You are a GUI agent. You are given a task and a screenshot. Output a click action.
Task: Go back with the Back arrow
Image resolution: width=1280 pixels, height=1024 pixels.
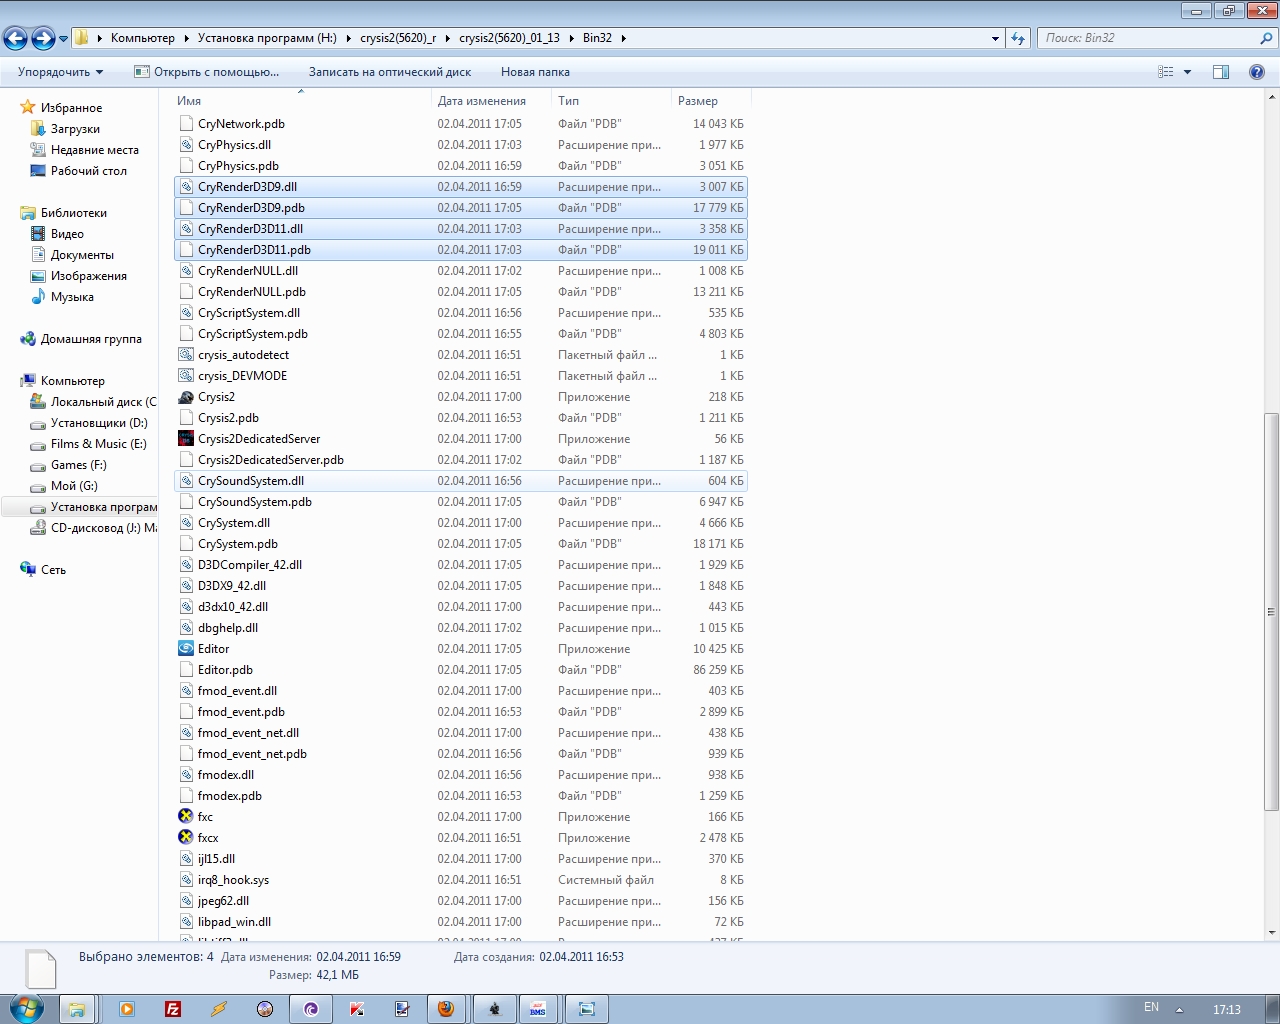(15, 38)
